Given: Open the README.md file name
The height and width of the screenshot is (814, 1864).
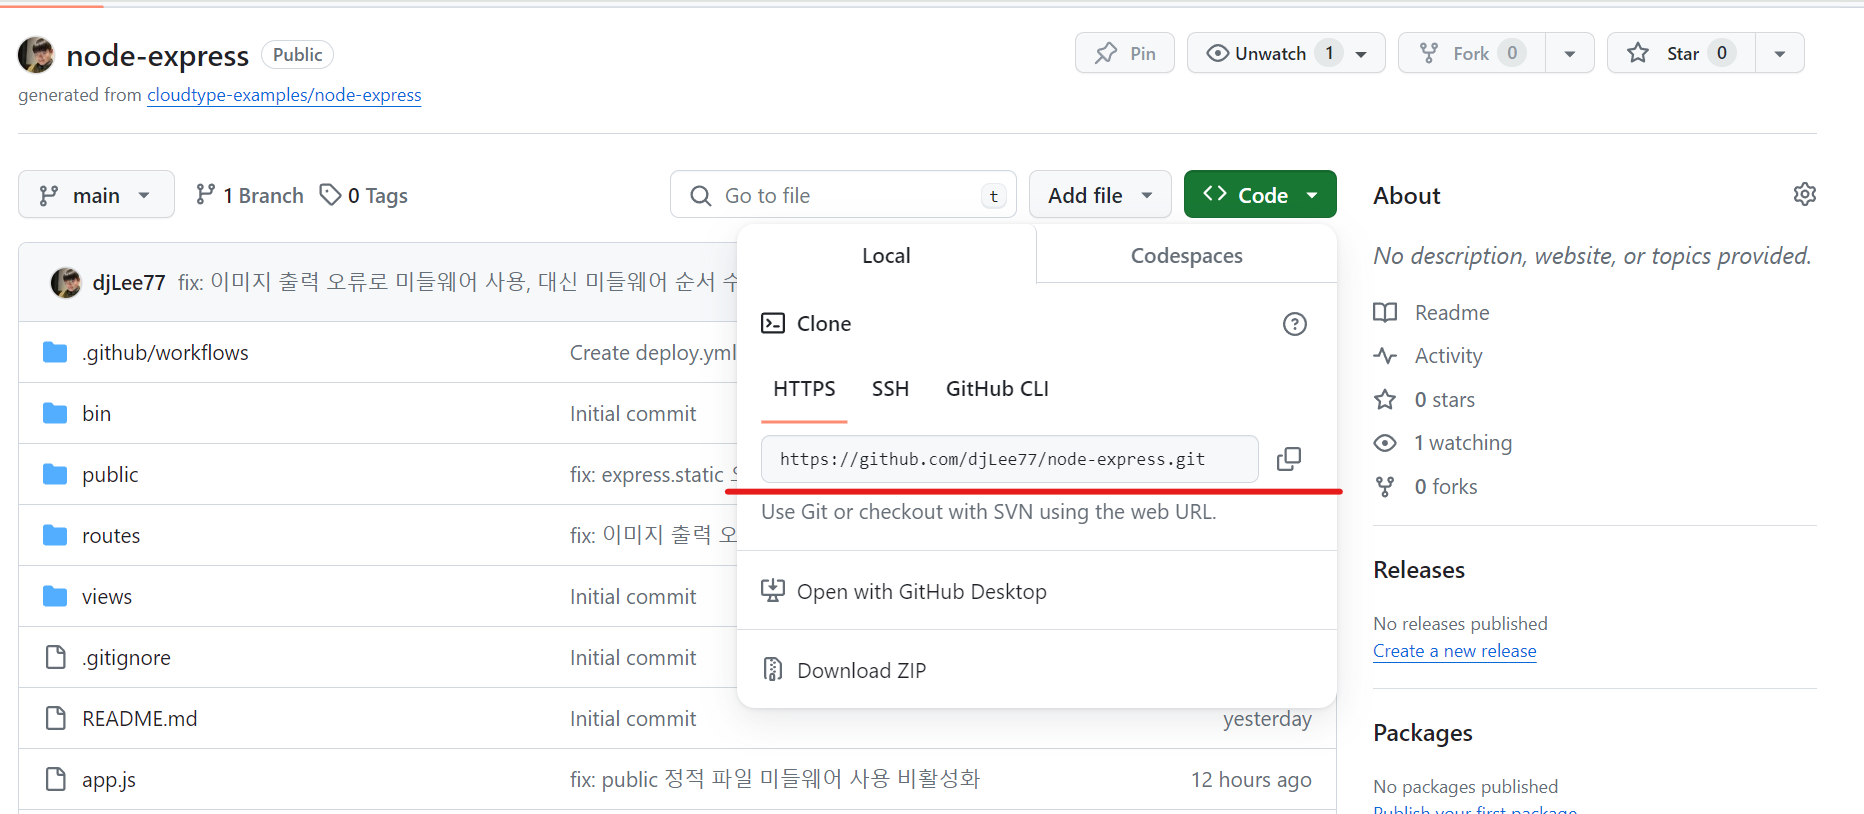Looking at the screenshot, I should (x=139, y=718).
